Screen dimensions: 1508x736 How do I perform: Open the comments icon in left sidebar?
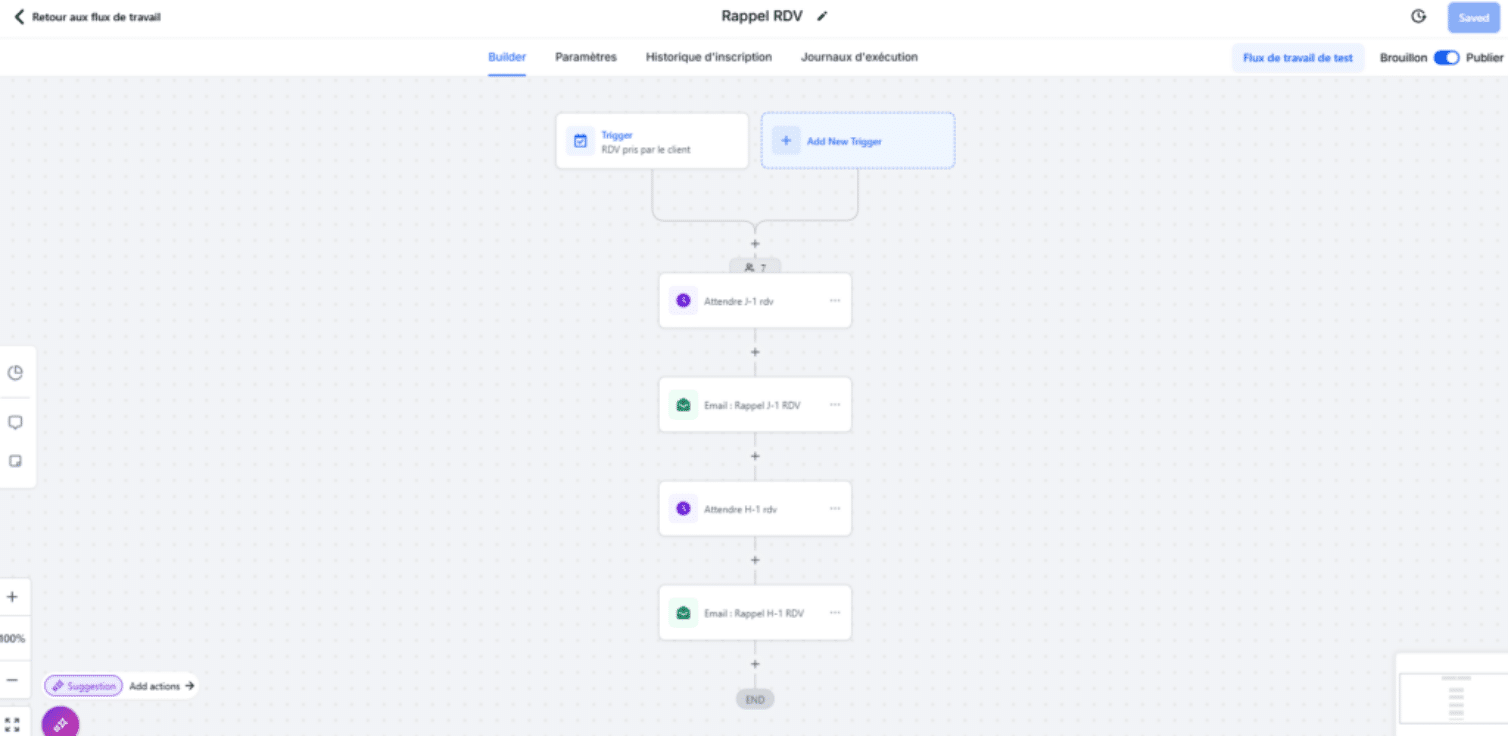coord(15,422)
